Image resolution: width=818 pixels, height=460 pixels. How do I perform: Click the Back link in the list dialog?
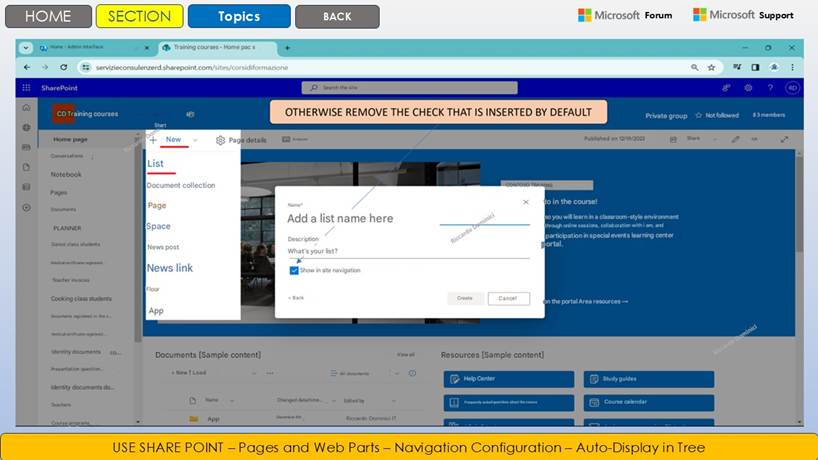(x=296, y=298)
